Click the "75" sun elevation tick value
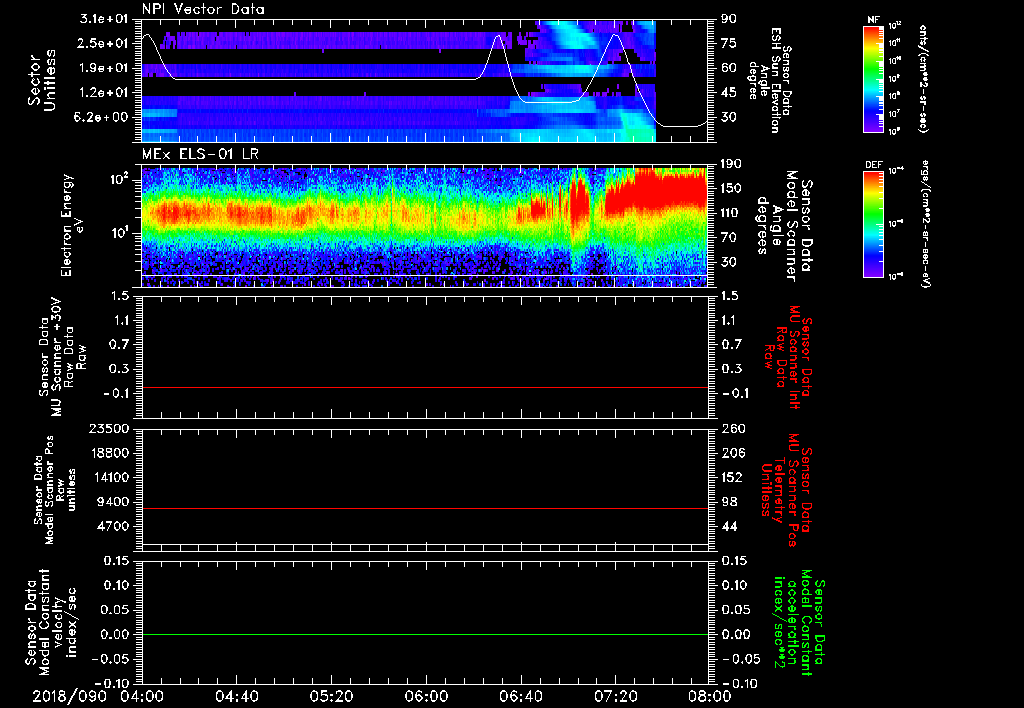The image size is (1024, 708). coord(728,43)
